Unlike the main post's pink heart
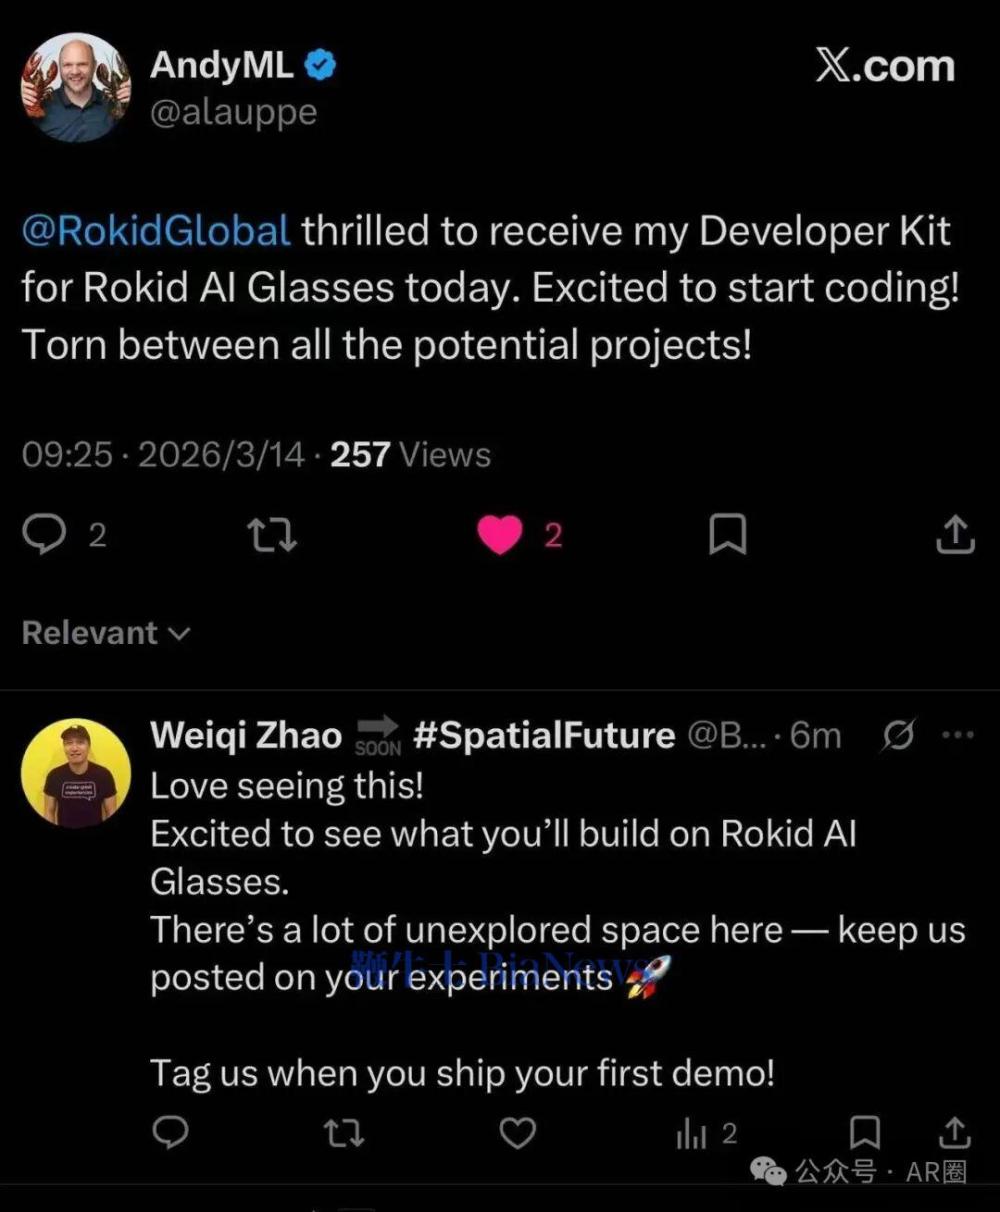This screenshot has height=1212, width=1000. tap(500, 535)
